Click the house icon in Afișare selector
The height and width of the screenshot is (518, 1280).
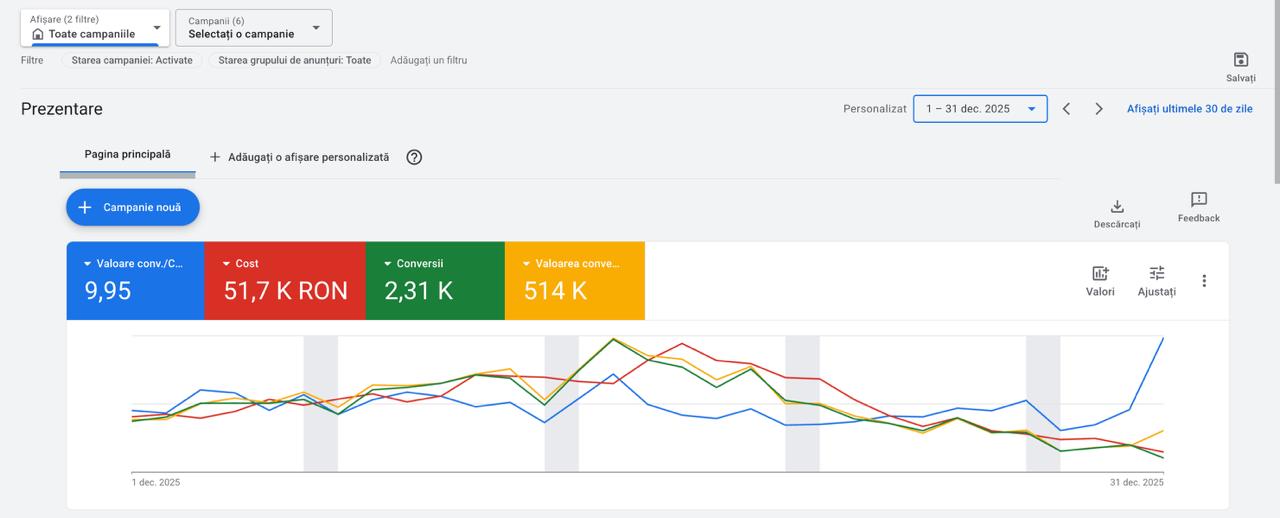(38, 34)
